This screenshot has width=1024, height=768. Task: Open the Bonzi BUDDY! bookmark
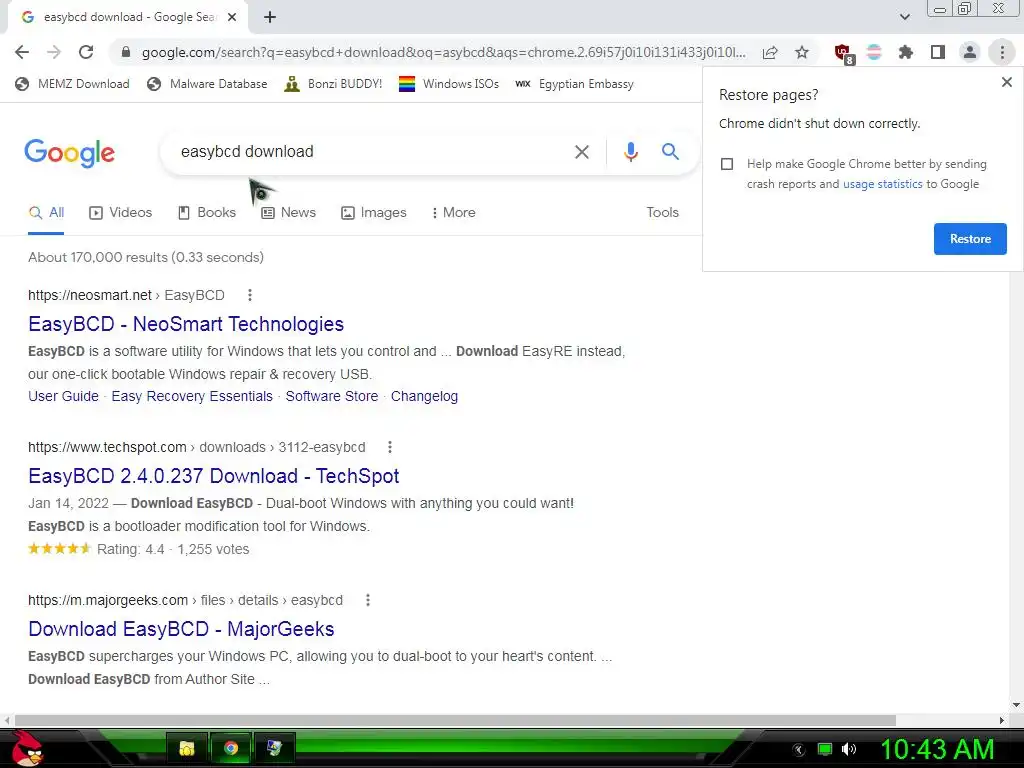click(333, 84)
